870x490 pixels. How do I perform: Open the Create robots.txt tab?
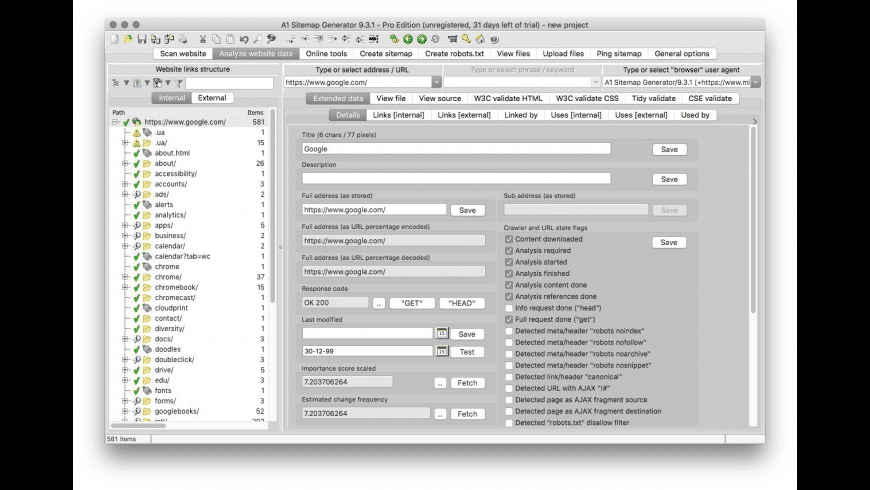[x=454, y=54]
